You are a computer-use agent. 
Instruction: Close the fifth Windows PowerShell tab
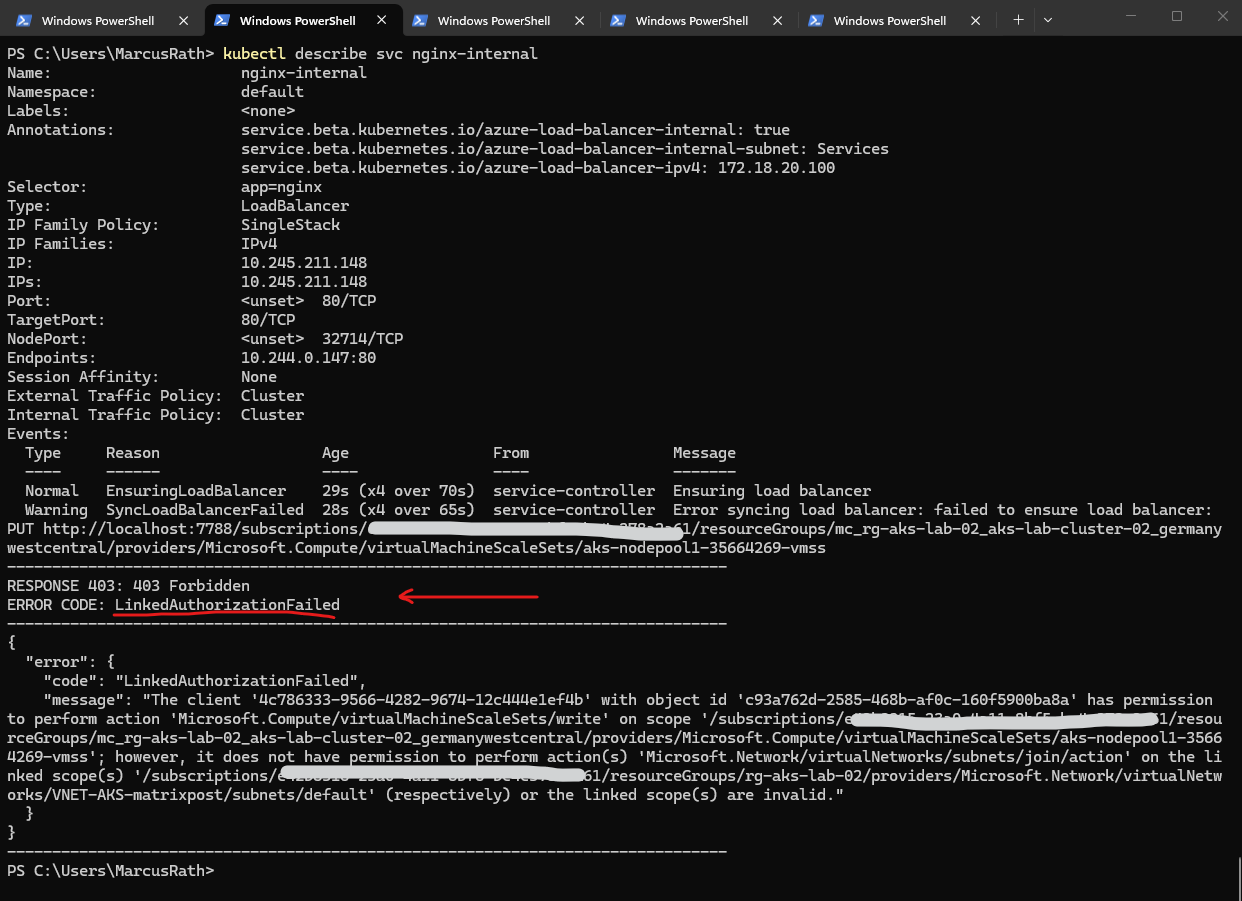coord(974,20)
